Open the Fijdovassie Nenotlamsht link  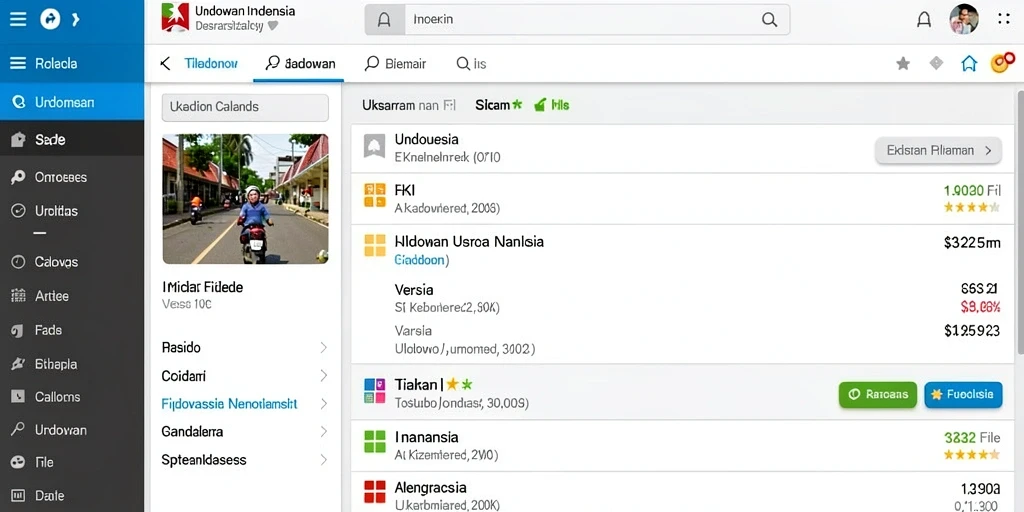click(229, 404)
